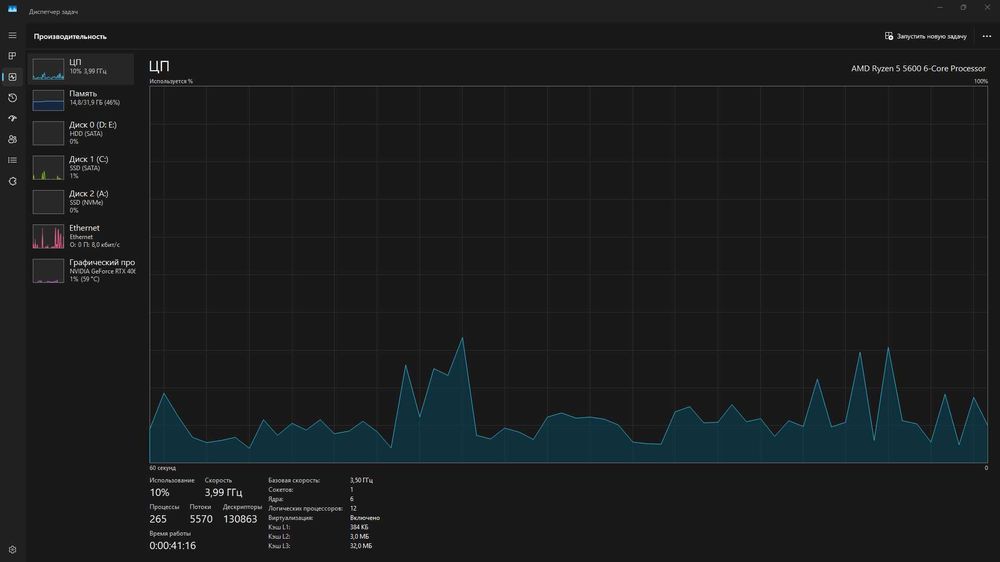Click the L1 cache value '384 КБ'
The image size is (1000, 562).
point(359,528)
